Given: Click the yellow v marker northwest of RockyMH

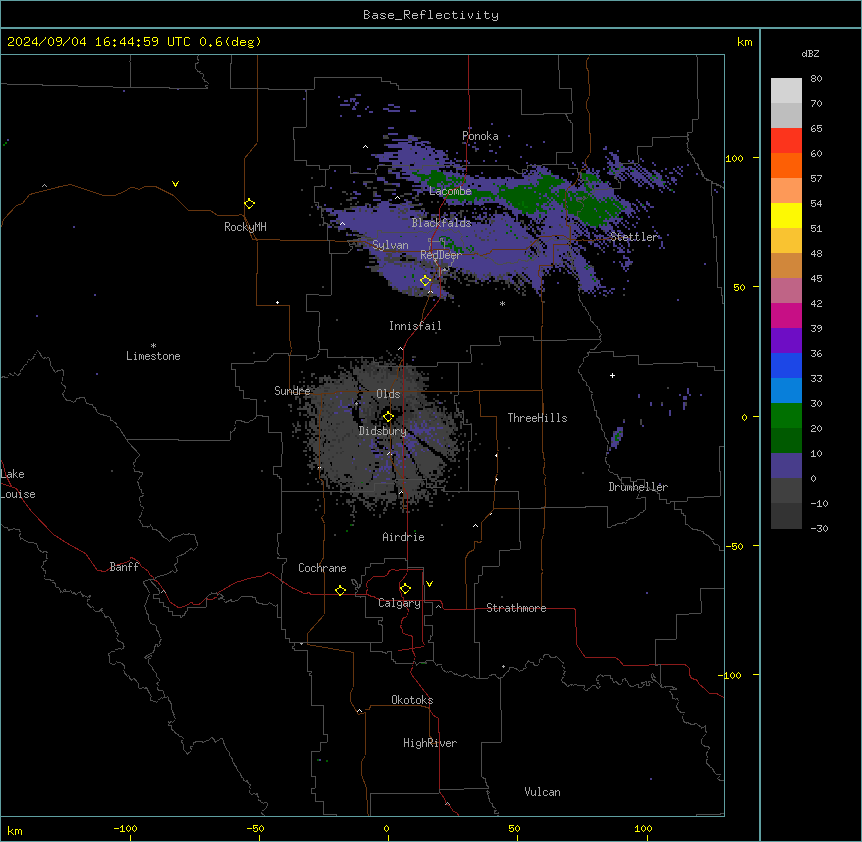Looking at the screenshot, I should [175, 184].
